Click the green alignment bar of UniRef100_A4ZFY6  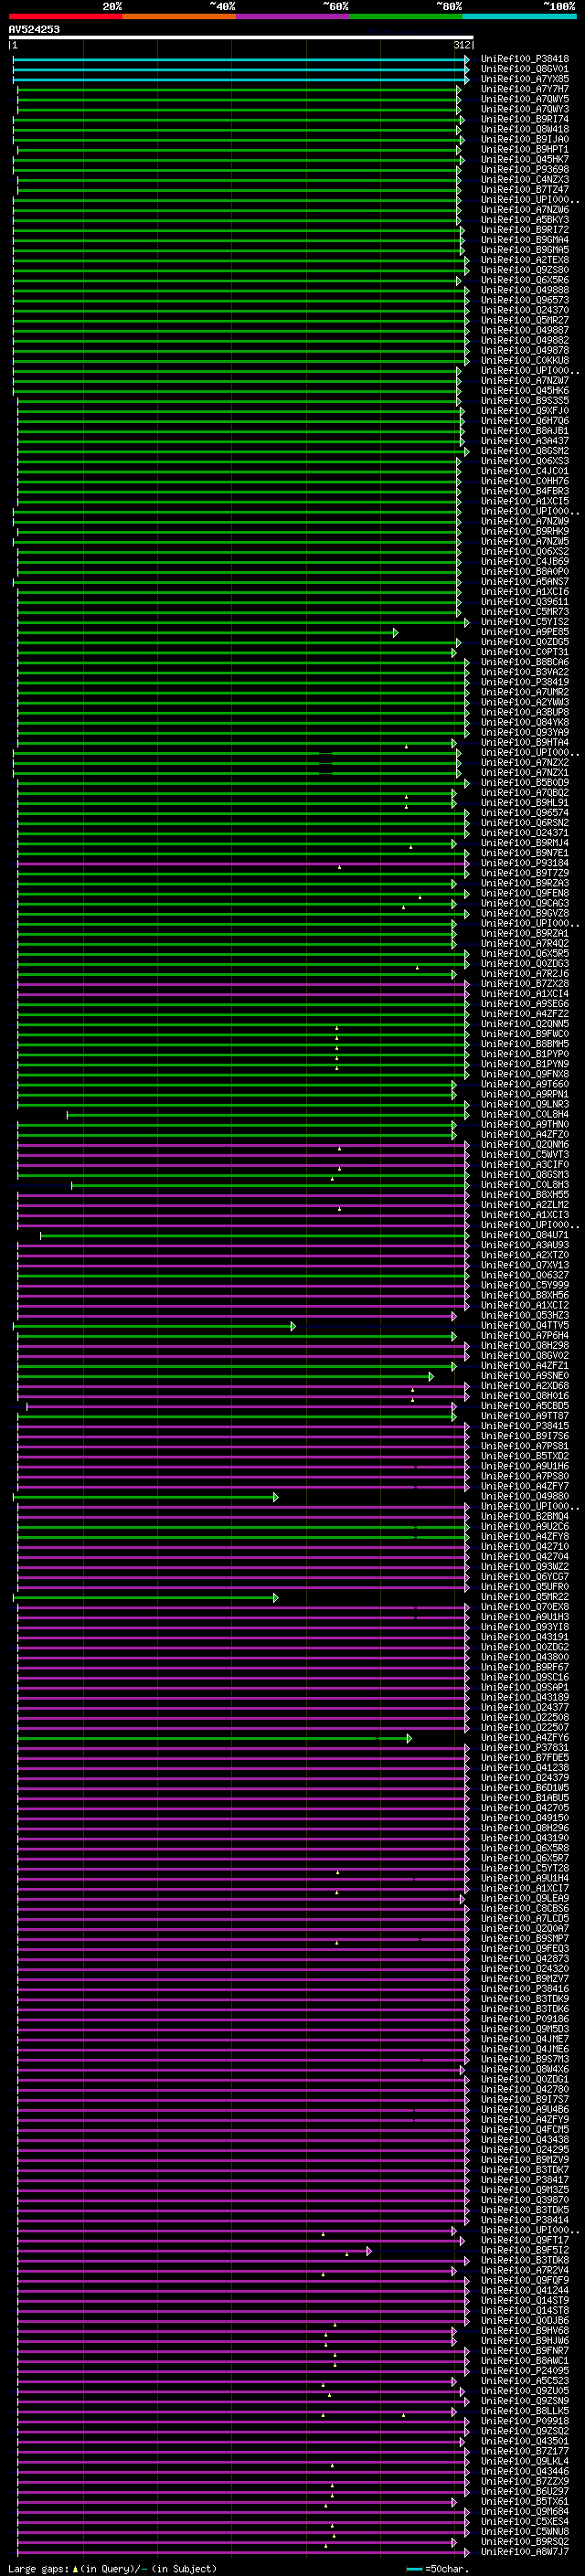pos(214,1739)
